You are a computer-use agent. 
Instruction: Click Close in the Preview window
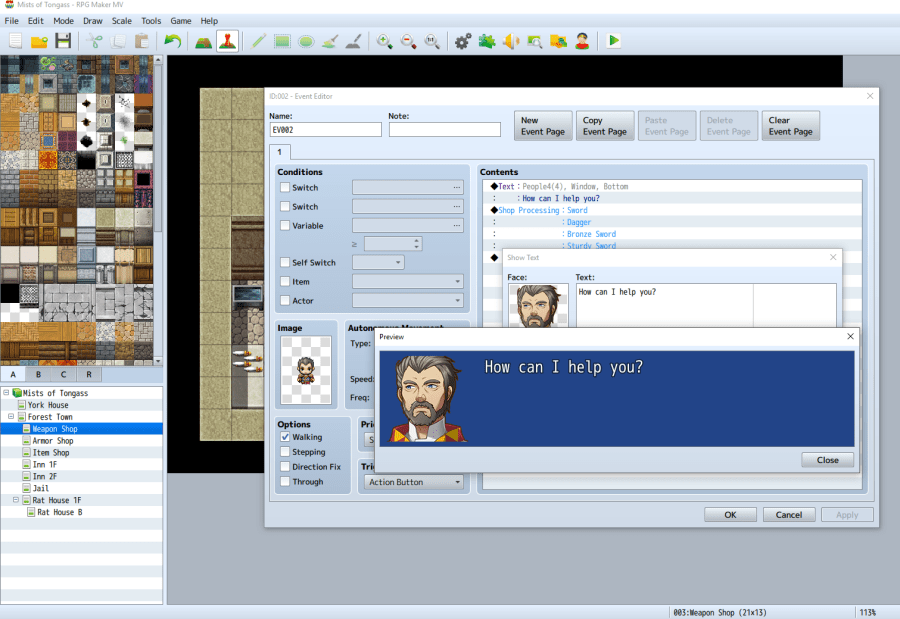click(x=827, y=460)
